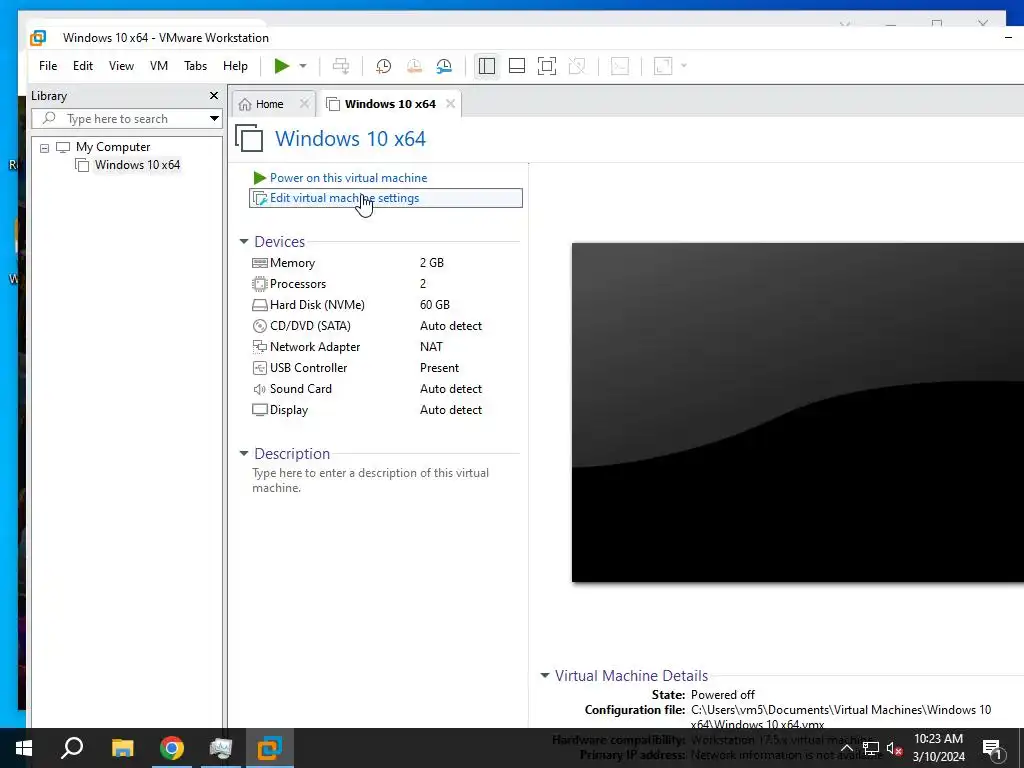Click the full screen mode icon
Image resolution: width=1024 pixels, height=768 pixels.
coord(547,66)
